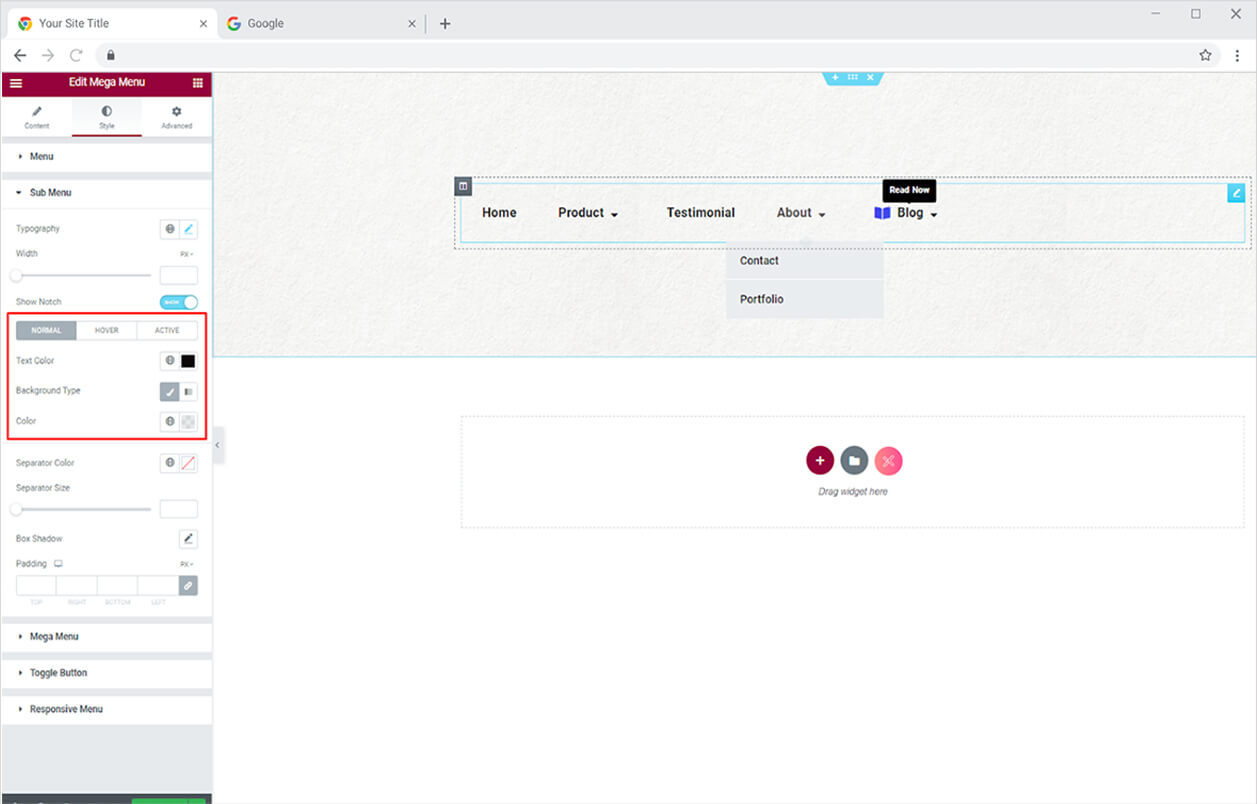
Task: Open the widgets grid panel icon
Action: click(197, 83)
